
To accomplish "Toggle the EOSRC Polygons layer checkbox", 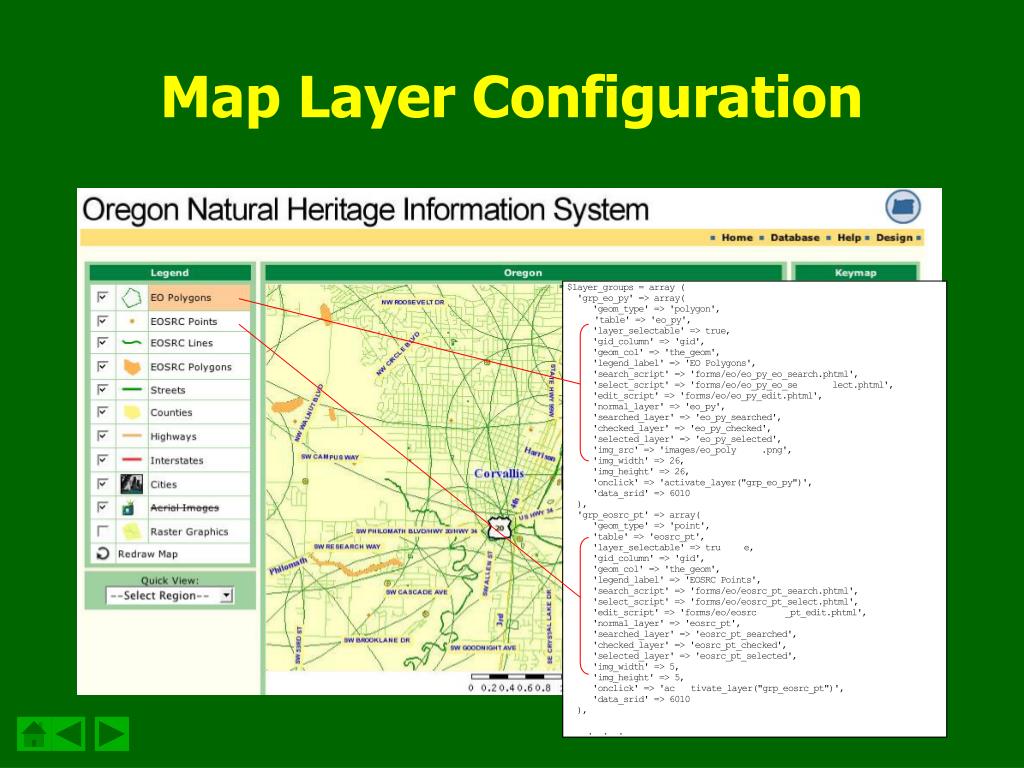I will pos(103,366).
